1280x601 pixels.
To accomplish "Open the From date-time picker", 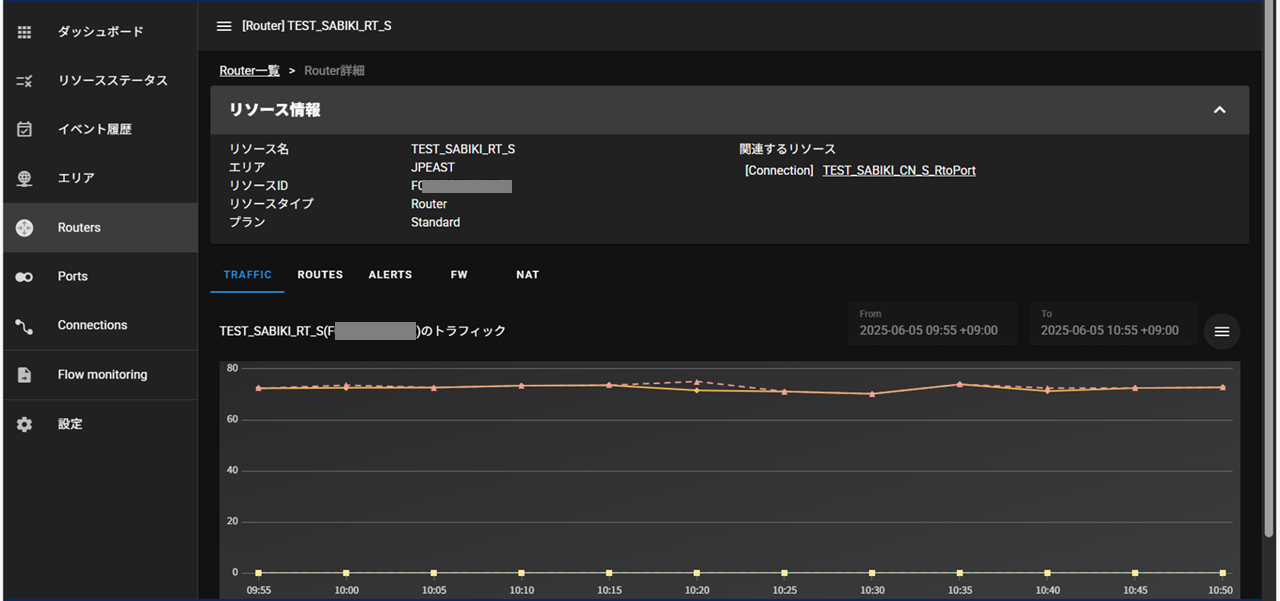I will (931, 324).
